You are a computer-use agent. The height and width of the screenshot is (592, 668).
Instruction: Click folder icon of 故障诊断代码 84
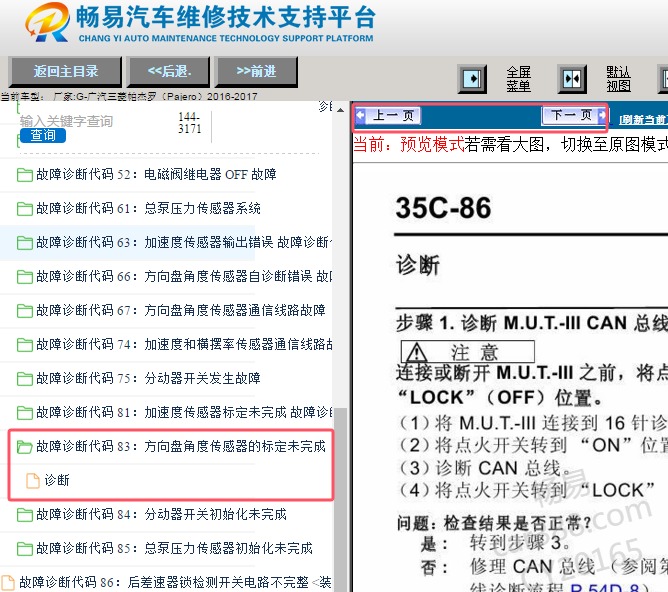click(x=25, y=515)
